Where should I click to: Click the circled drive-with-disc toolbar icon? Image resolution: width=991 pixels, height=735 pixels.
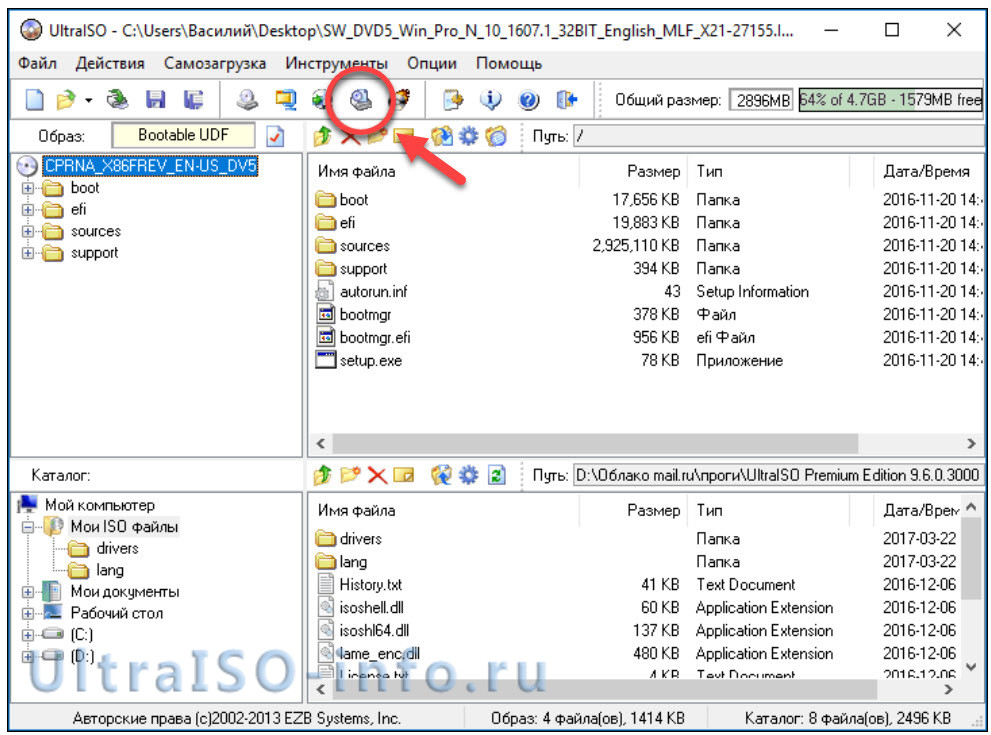[362, 100]
